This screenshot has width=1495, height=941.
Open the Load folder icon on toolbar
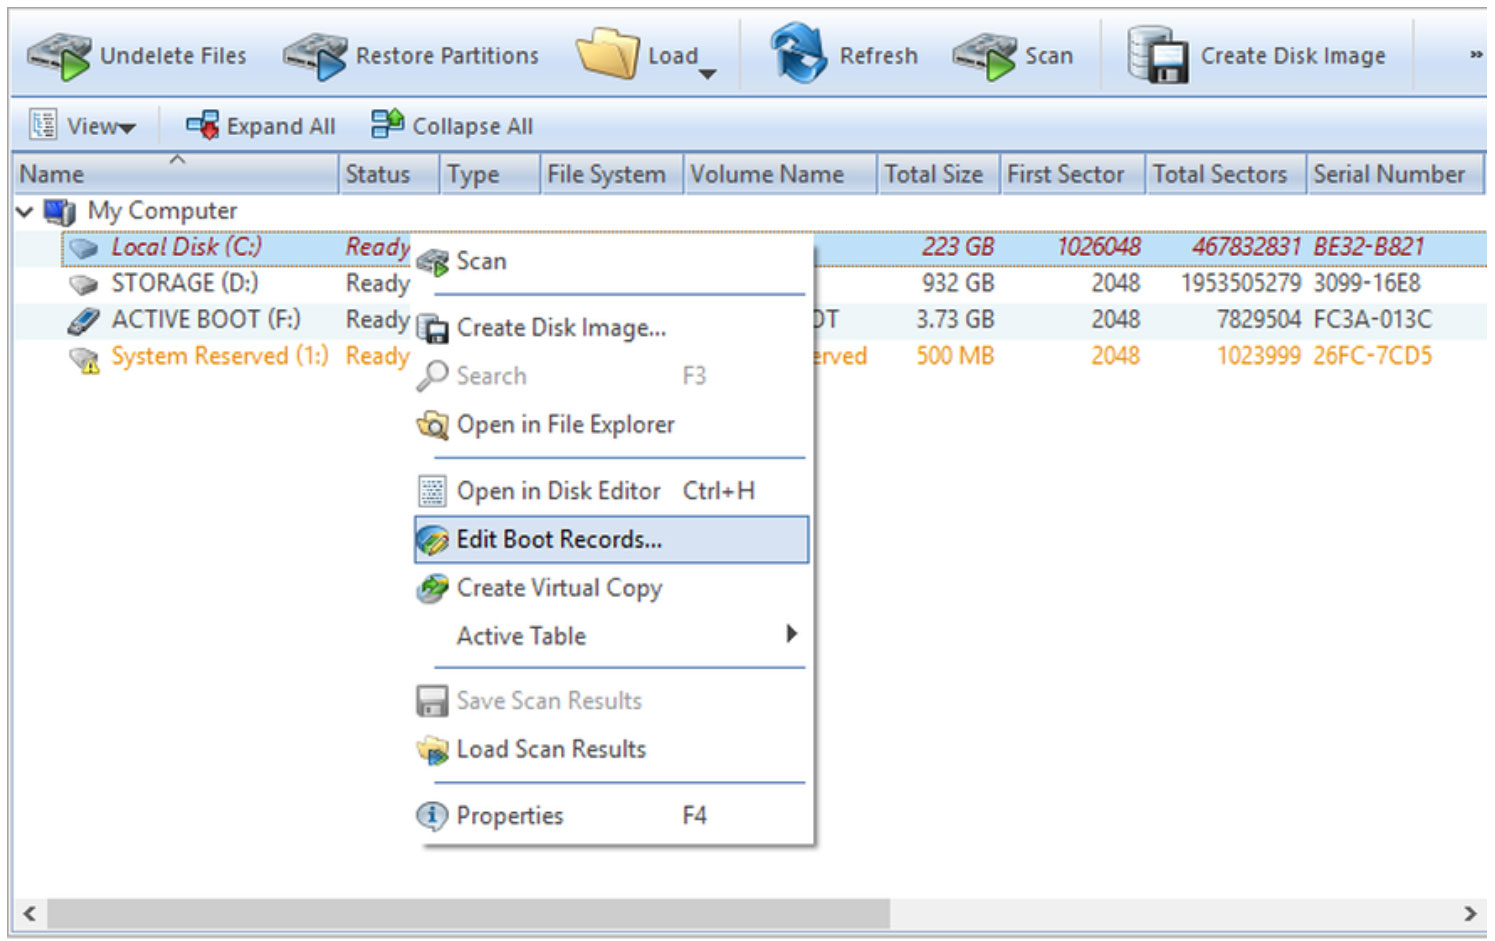click(x=605, y=52)
